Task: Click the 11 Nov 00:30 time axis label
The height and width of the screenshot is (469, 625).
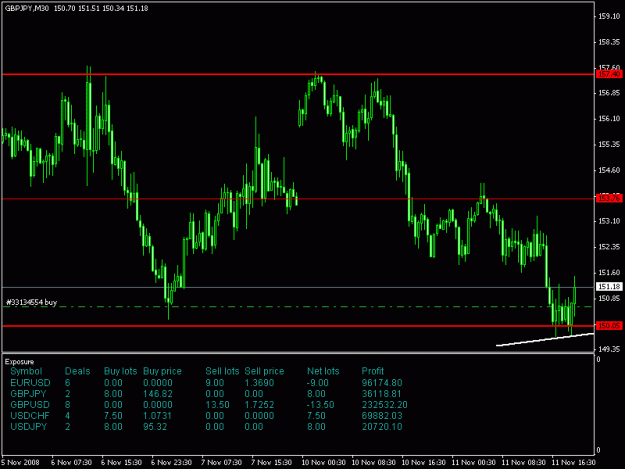Action: [x=473, y=462]
